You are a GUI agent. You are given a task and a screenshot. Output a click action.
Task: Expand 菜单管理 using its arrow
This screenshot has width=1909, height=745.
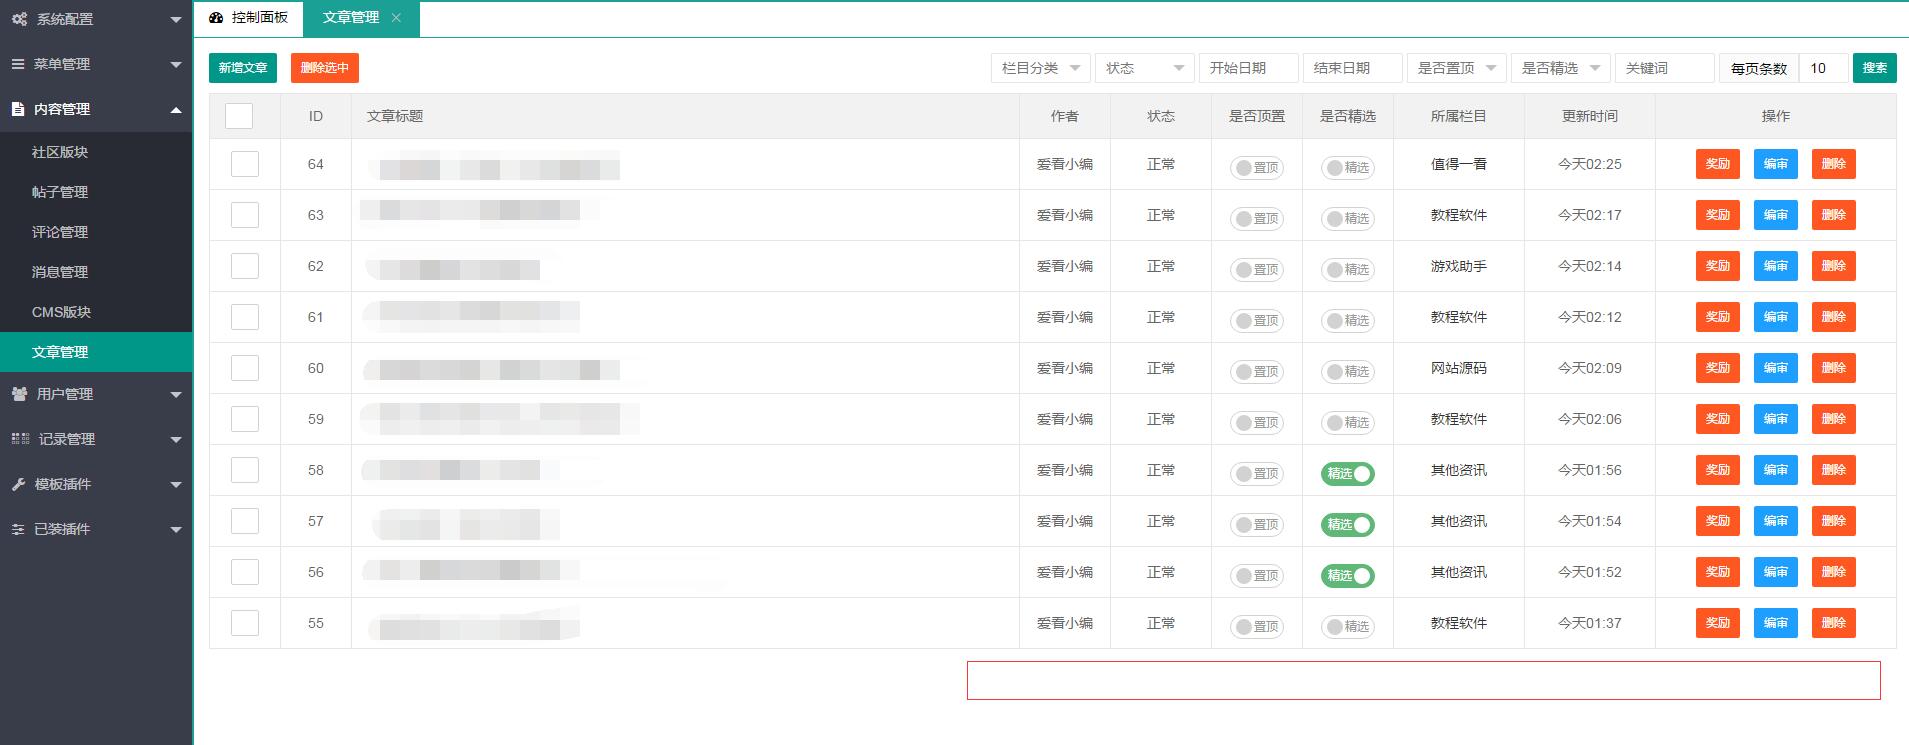click(176, 65)
